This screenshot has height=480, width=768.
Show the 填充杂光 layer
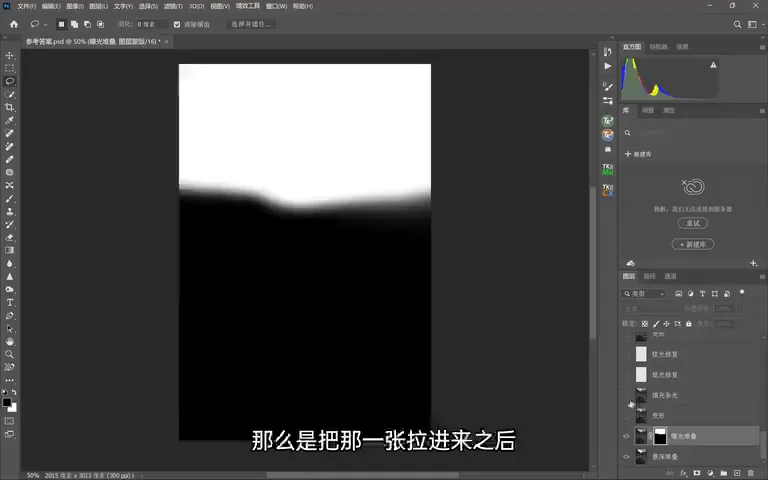626,395
